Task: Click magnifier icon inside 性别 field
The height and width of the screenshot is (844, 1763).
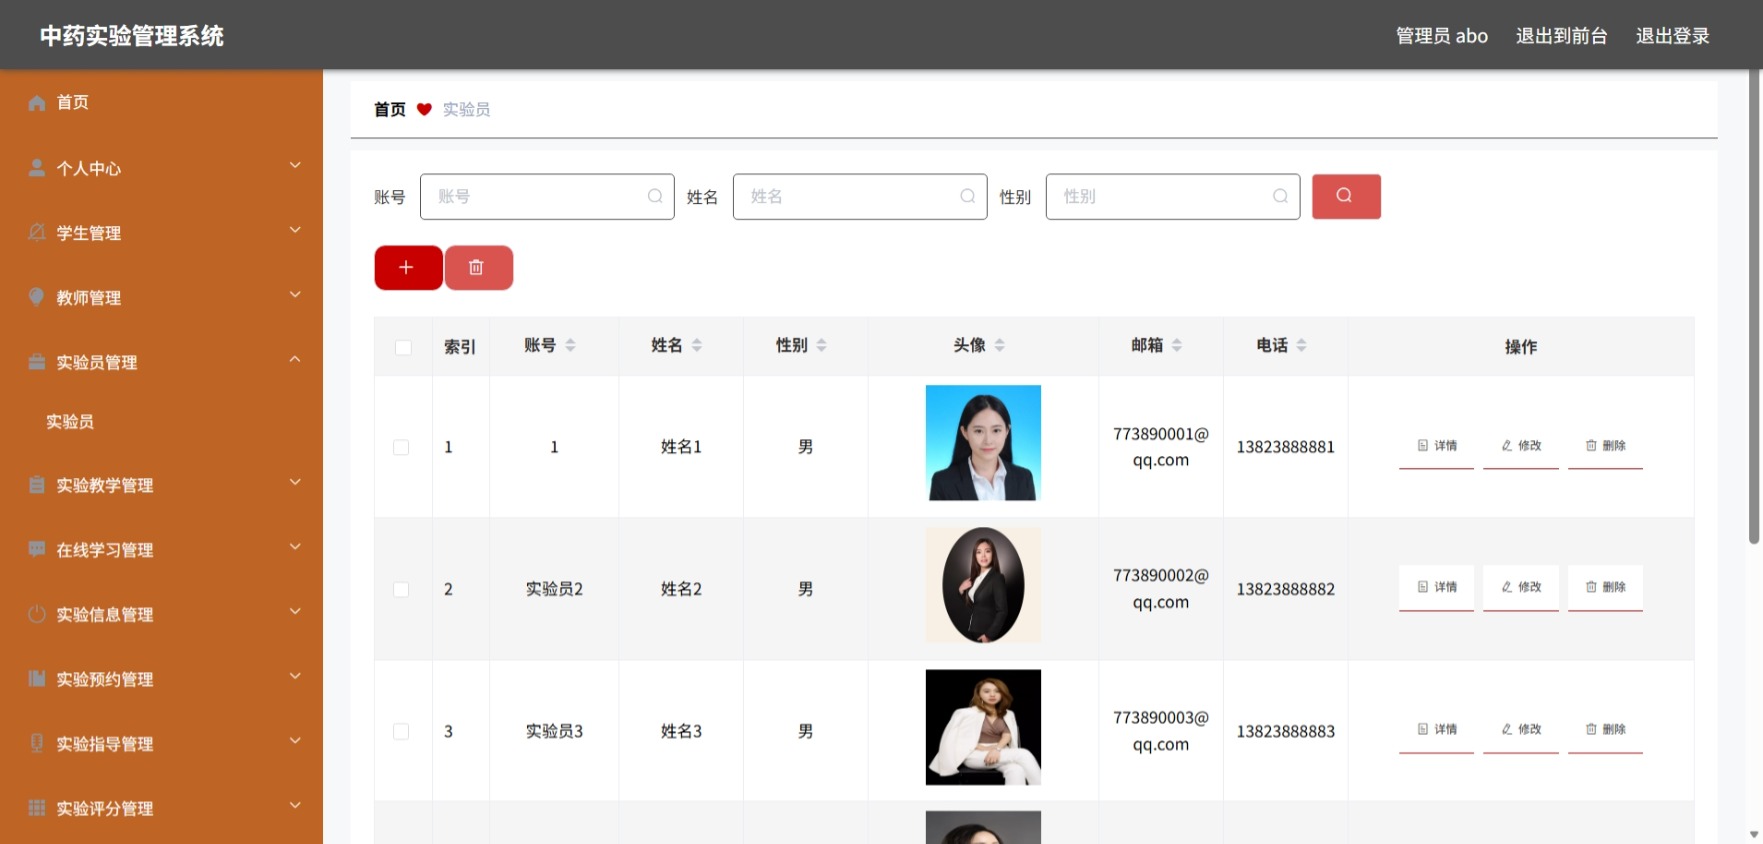Action: (1280, 196)
